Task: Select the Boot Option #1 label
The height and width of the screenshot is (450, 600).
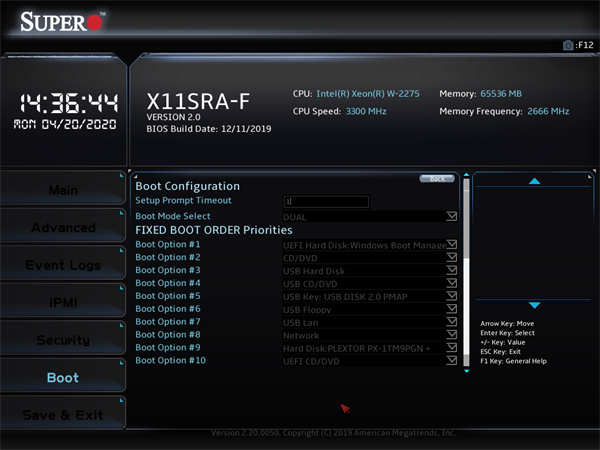Action: click(x=168, y=244)
